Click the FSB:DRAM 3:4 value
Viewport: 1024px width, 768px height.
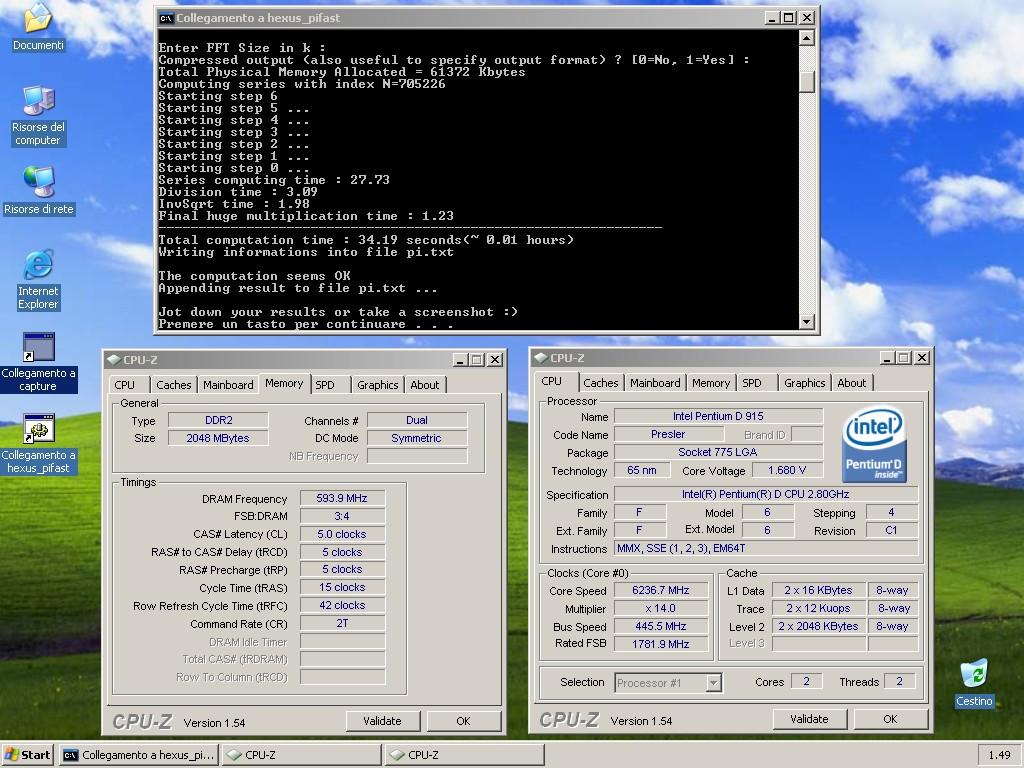(x=342, y=516)
